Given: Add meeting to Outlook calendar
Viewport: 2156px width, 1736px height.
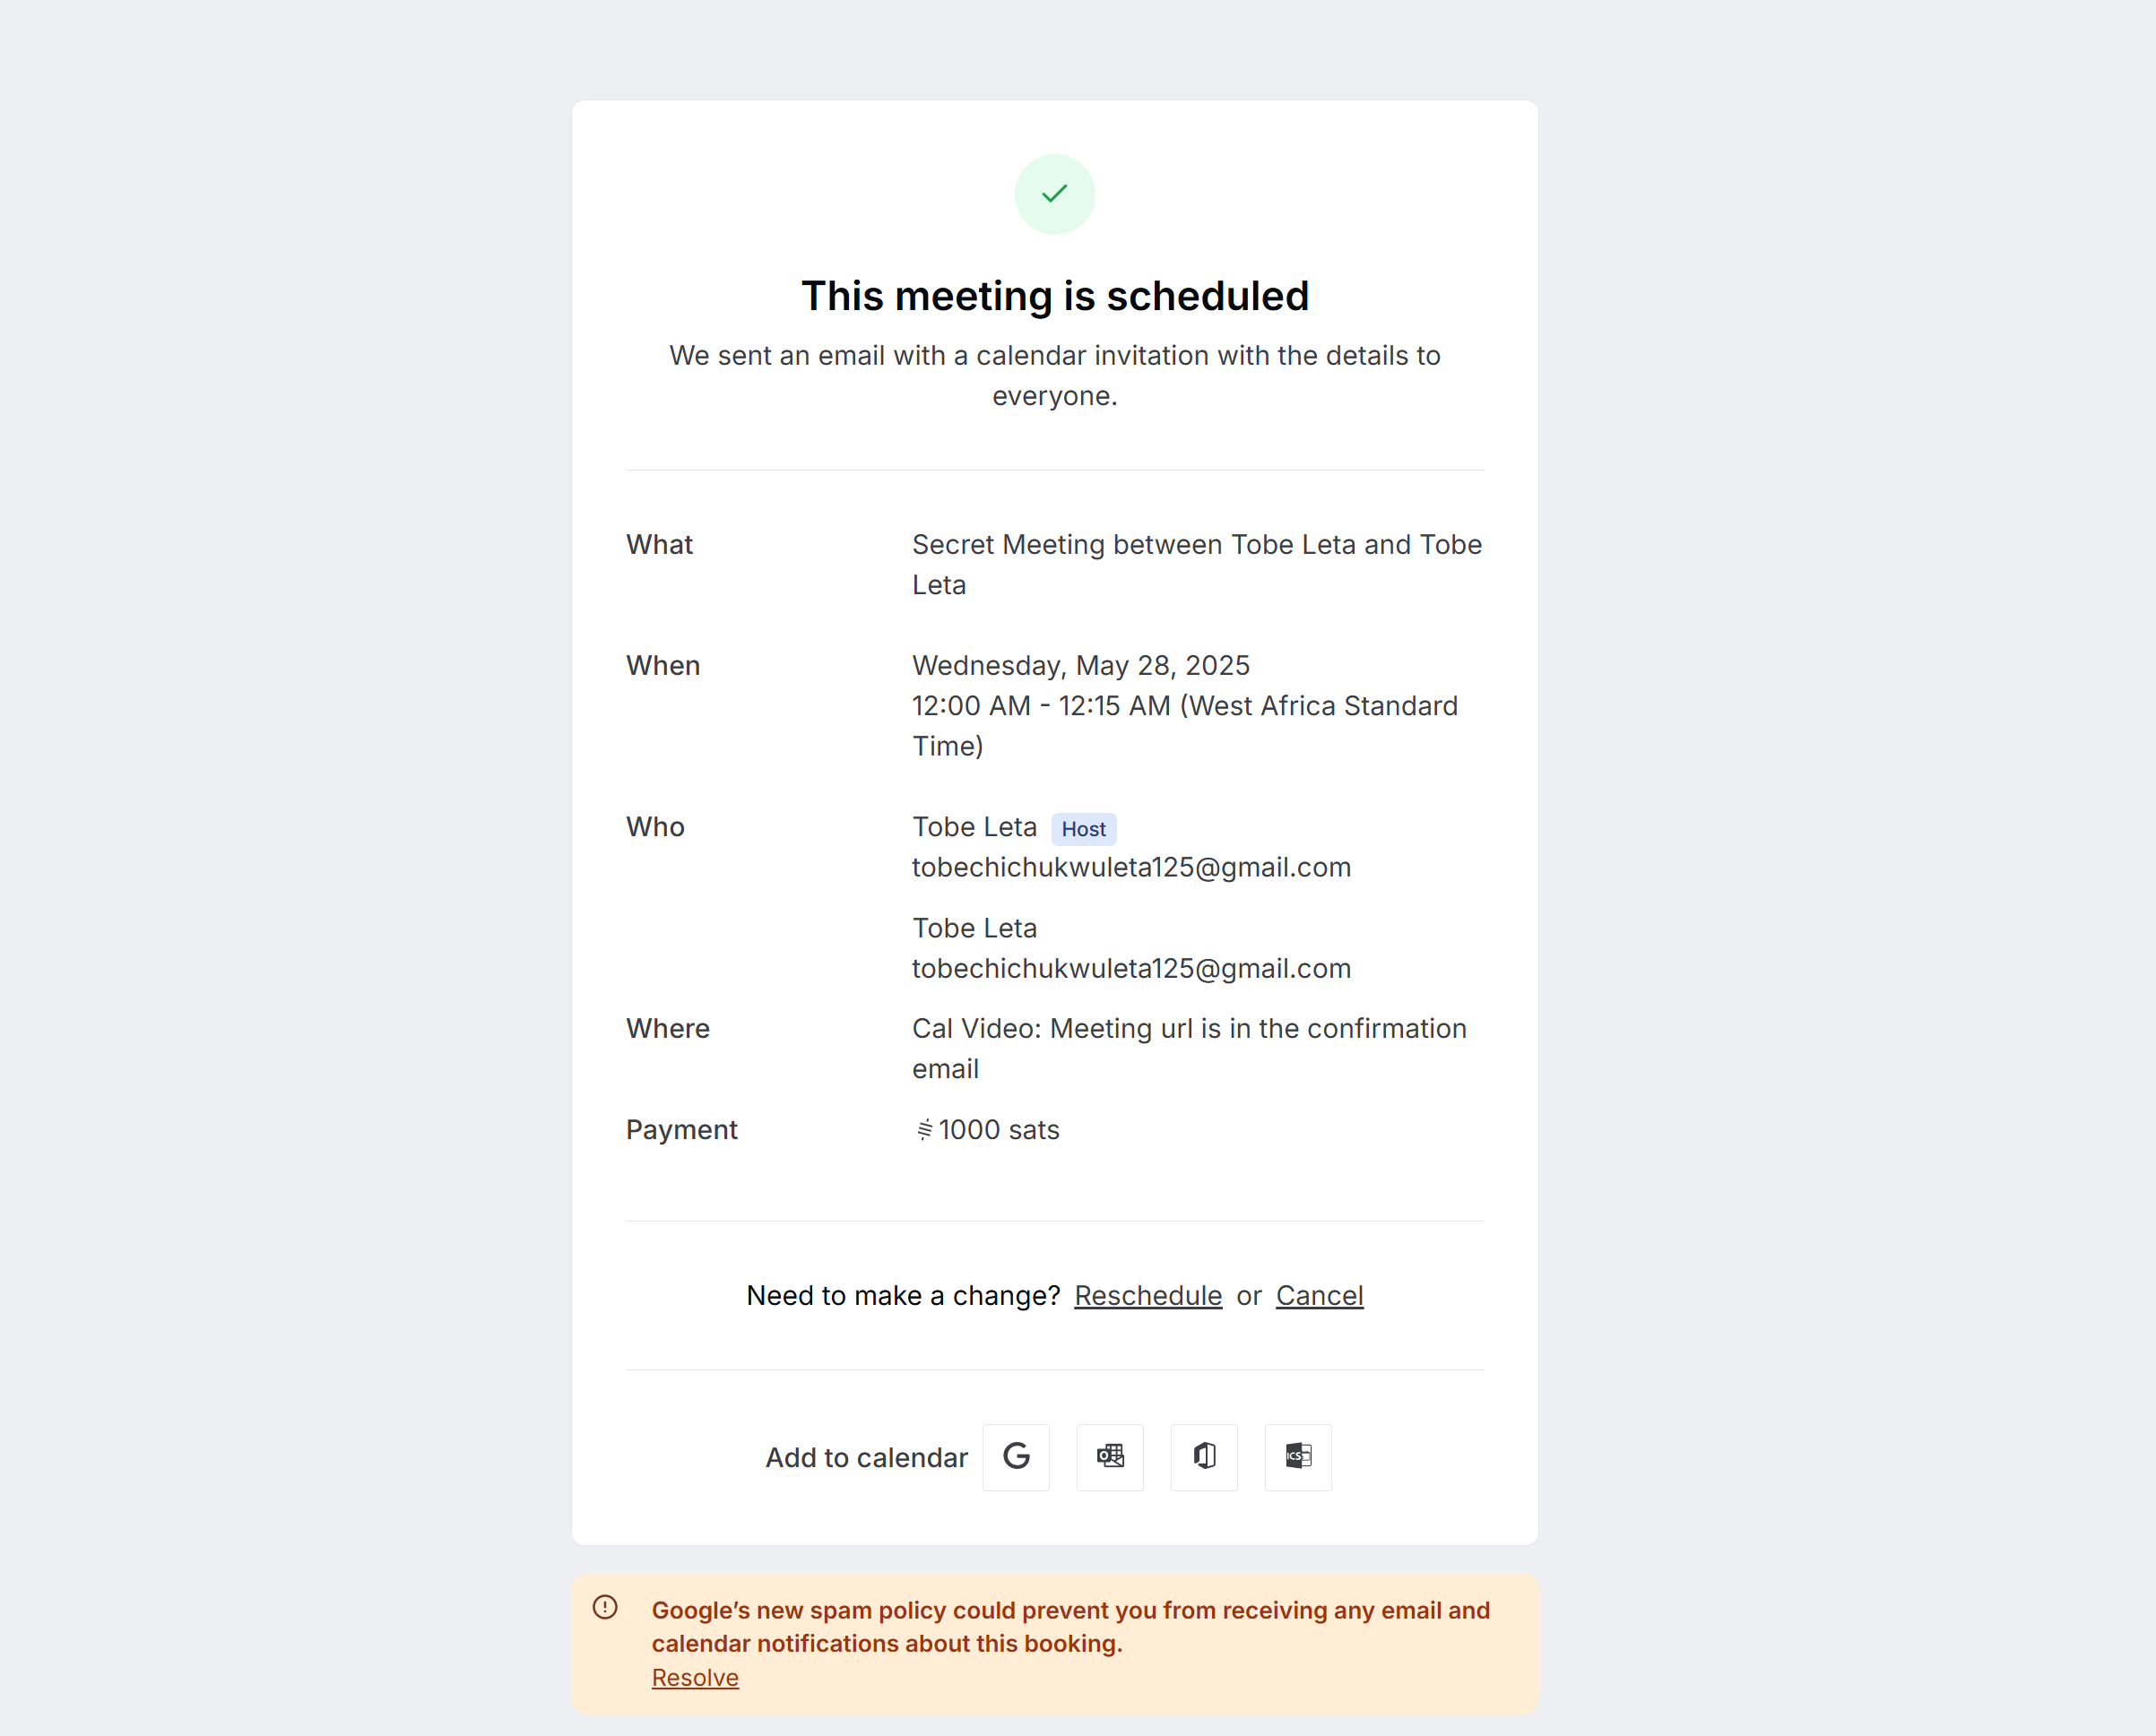Looking at the screenshot, I should pos(1110,1457).
